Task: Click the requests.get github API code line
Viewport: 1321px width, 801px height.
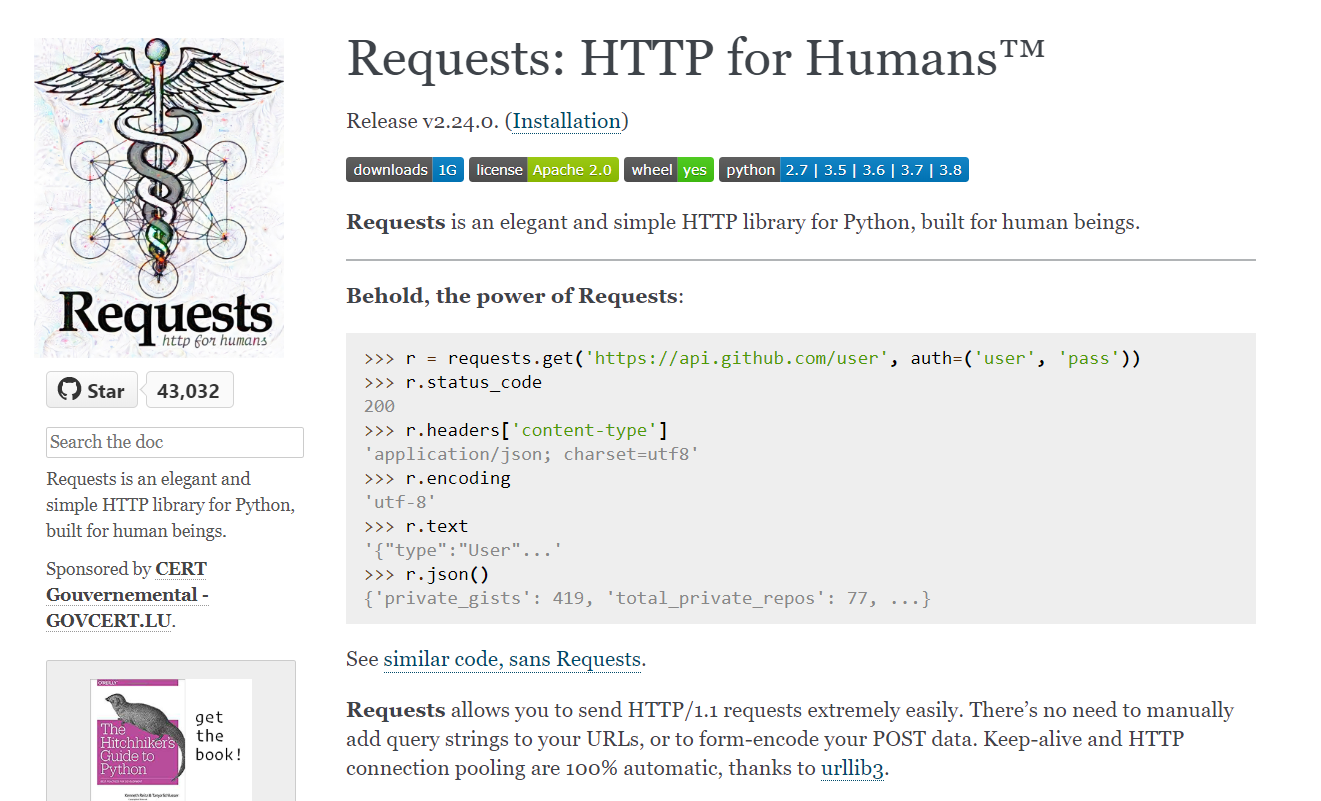Action: [752, 358]
